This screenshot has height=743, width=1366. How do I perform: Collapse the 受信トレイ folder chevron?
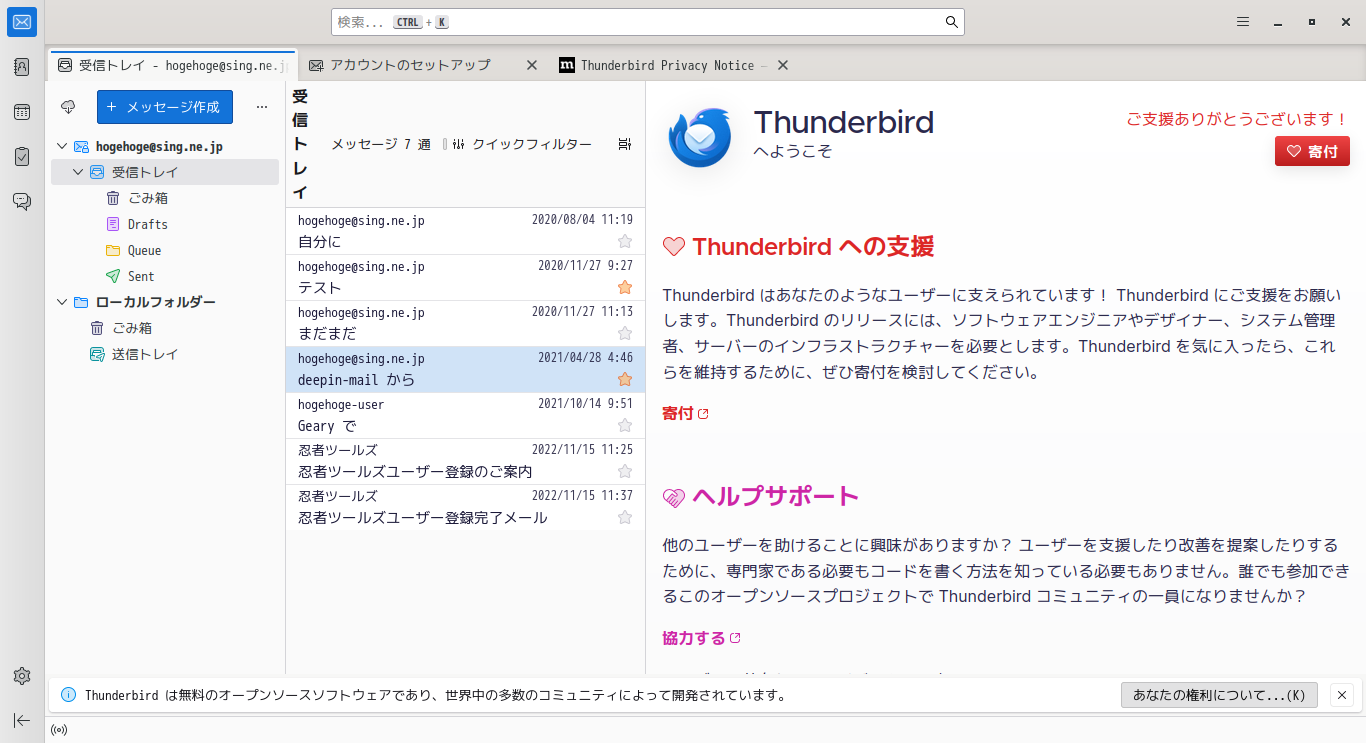click(78, 172)
